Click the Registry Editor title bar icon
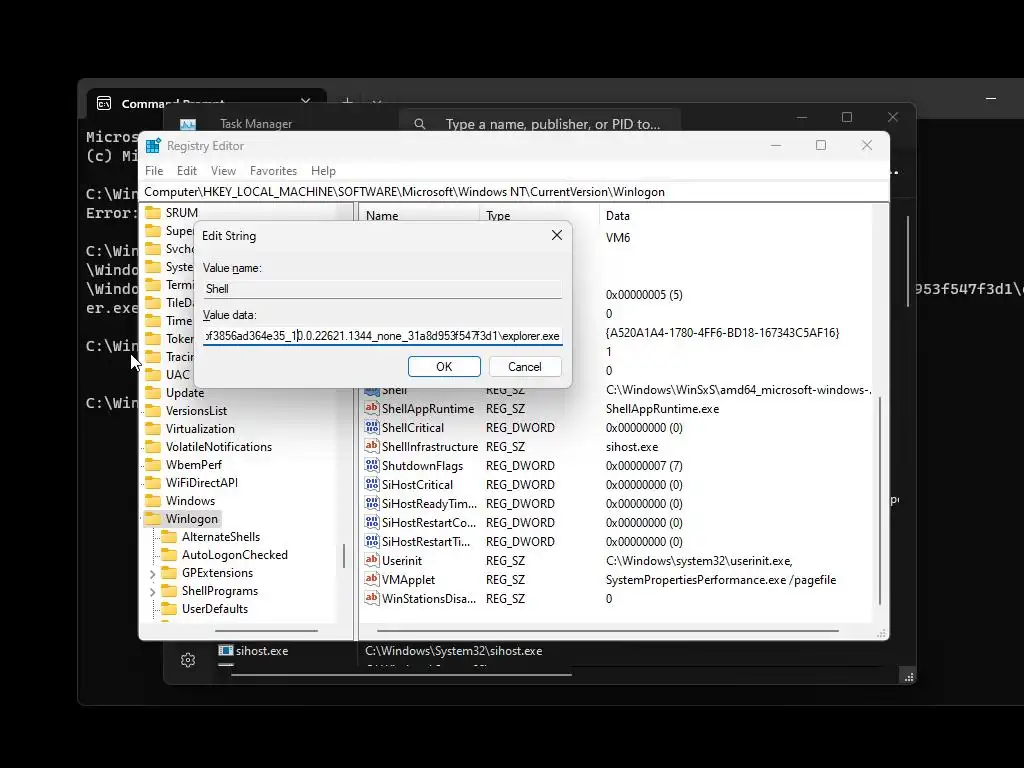Viewport: 1024px width, 768px height. coord(153,146)
